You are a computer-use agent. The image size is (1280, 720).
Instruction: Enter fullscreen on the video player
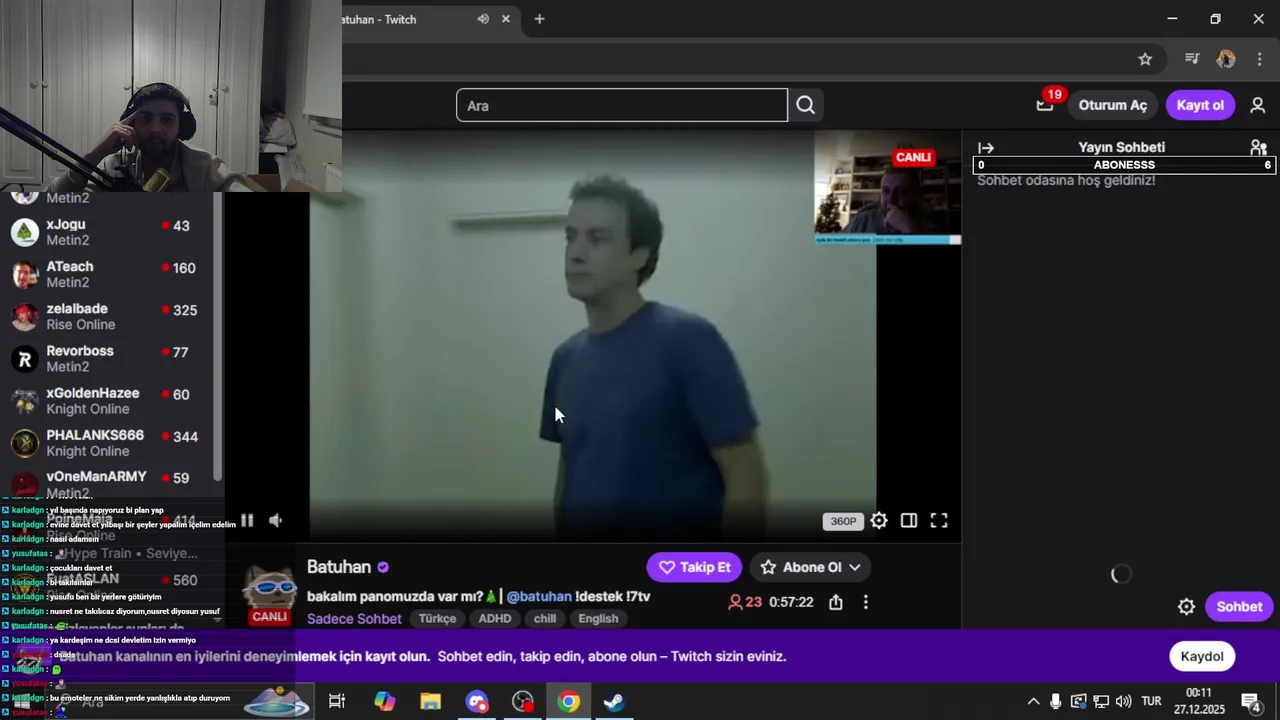pyautogui.click(x=939, y=520)
